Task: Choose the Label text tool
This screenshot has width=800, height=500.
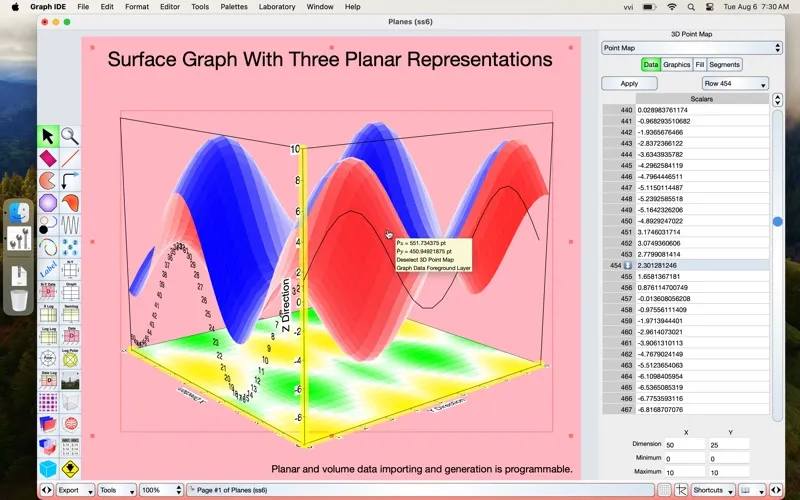Action: [48, 269]
